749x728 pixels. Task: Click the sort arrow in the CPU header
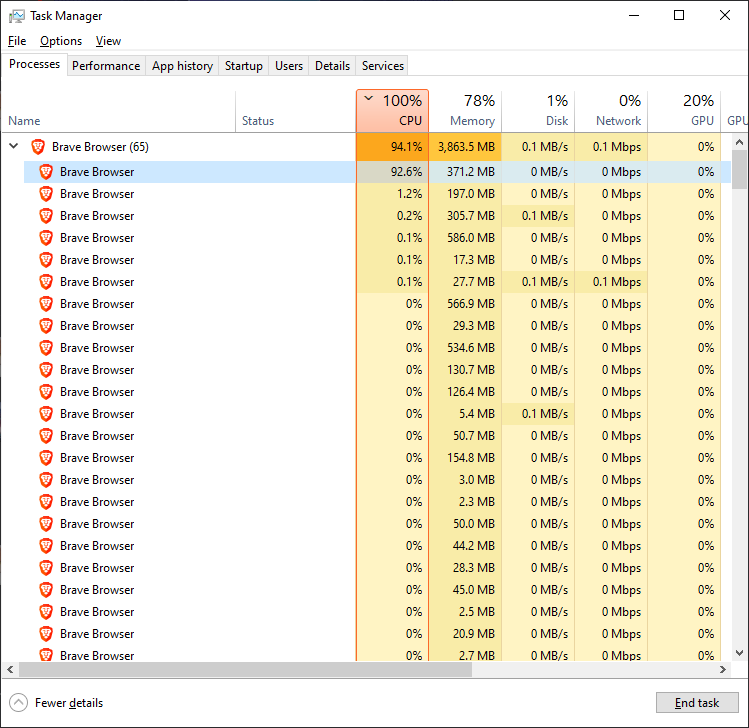pos(368,99)
